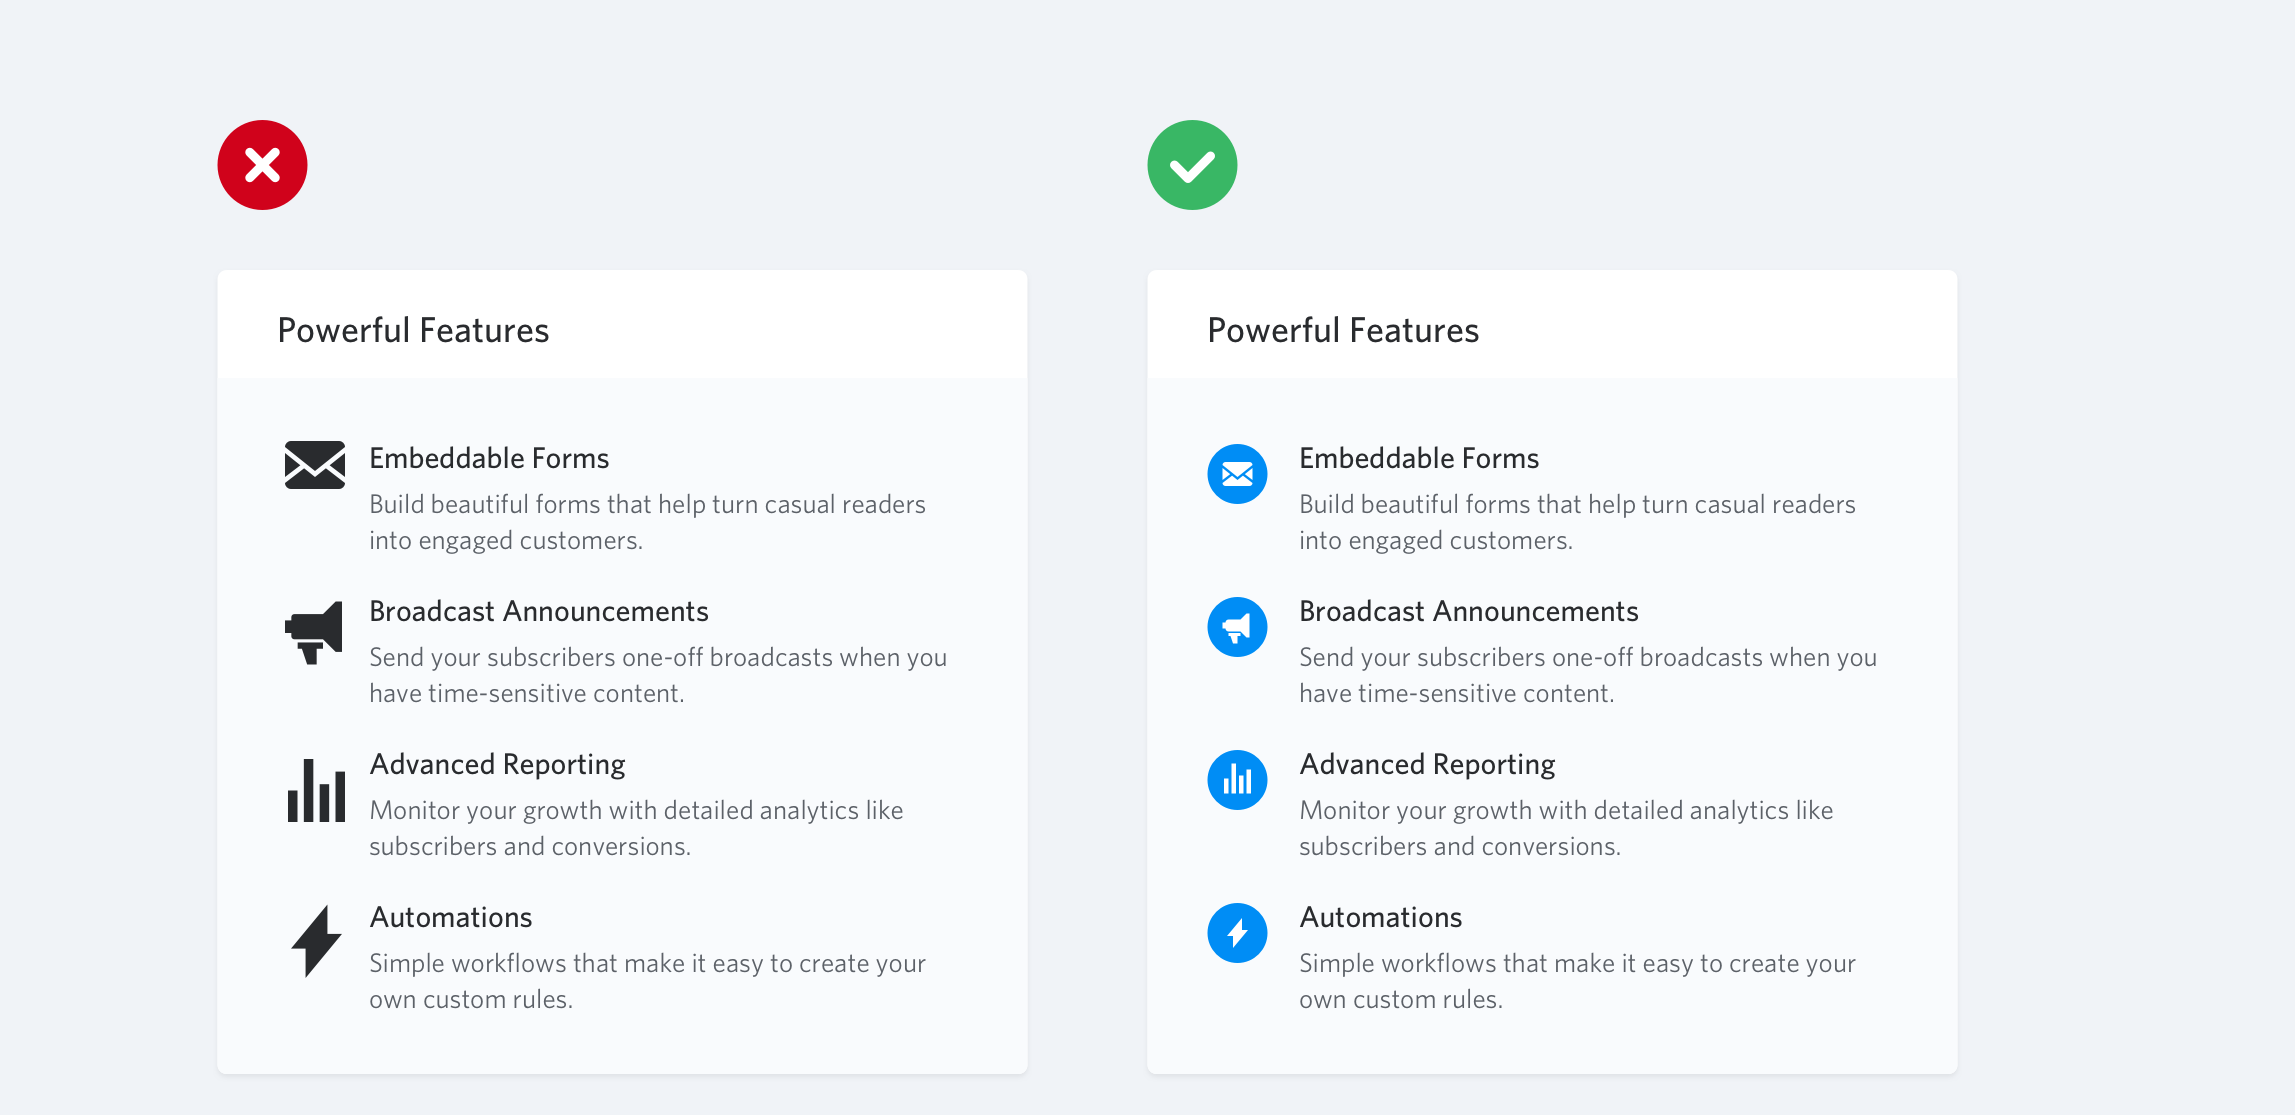2295x1115 pixels.
Task: Open Embeddable Forms in left card
Action: [489, 458]
